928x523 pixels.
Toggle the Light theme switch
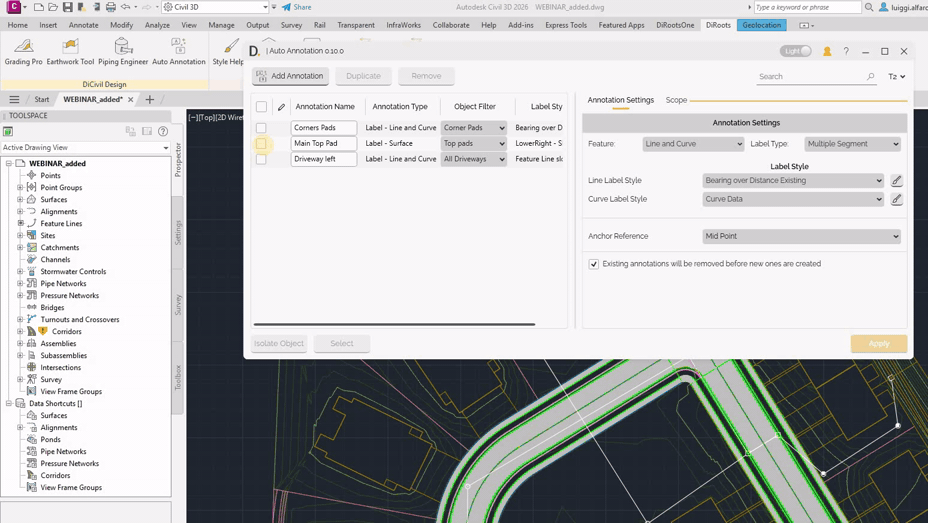tap(796, 51)
